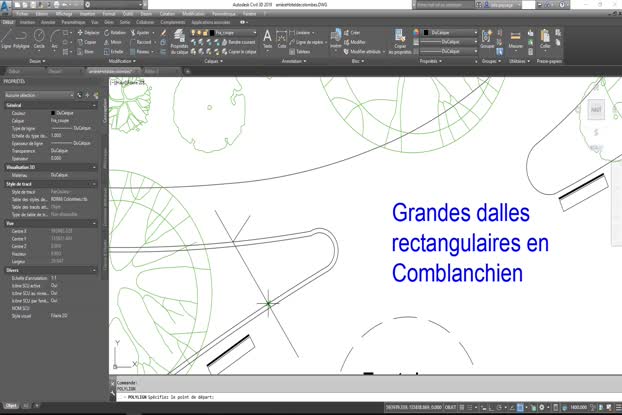Toggle the highlighted object snap button
Viewport: 622px width, 415px height.
520,407
